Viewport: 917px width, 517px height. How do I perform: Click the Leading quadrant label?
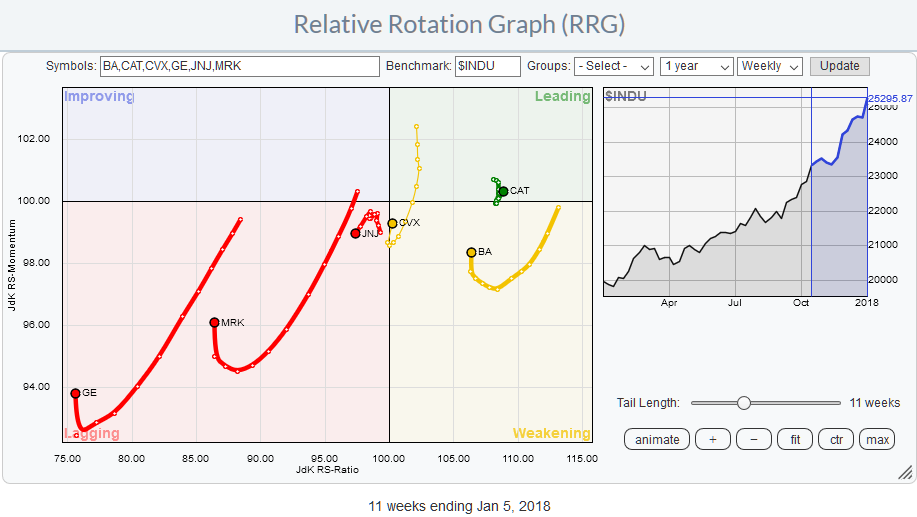tap(563, 96)
